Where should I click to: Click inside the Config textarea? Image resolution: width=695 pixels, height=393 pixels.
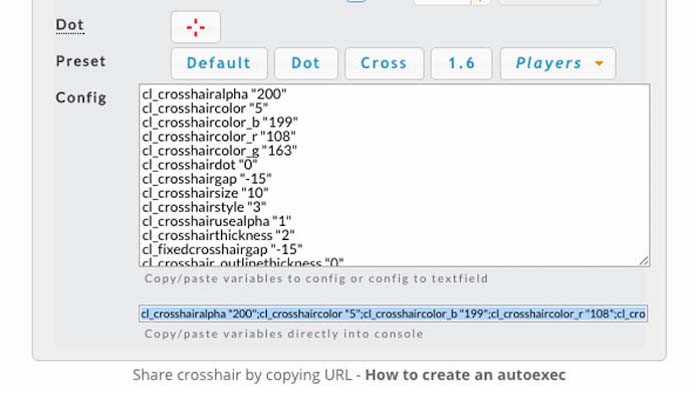[394, 175]
